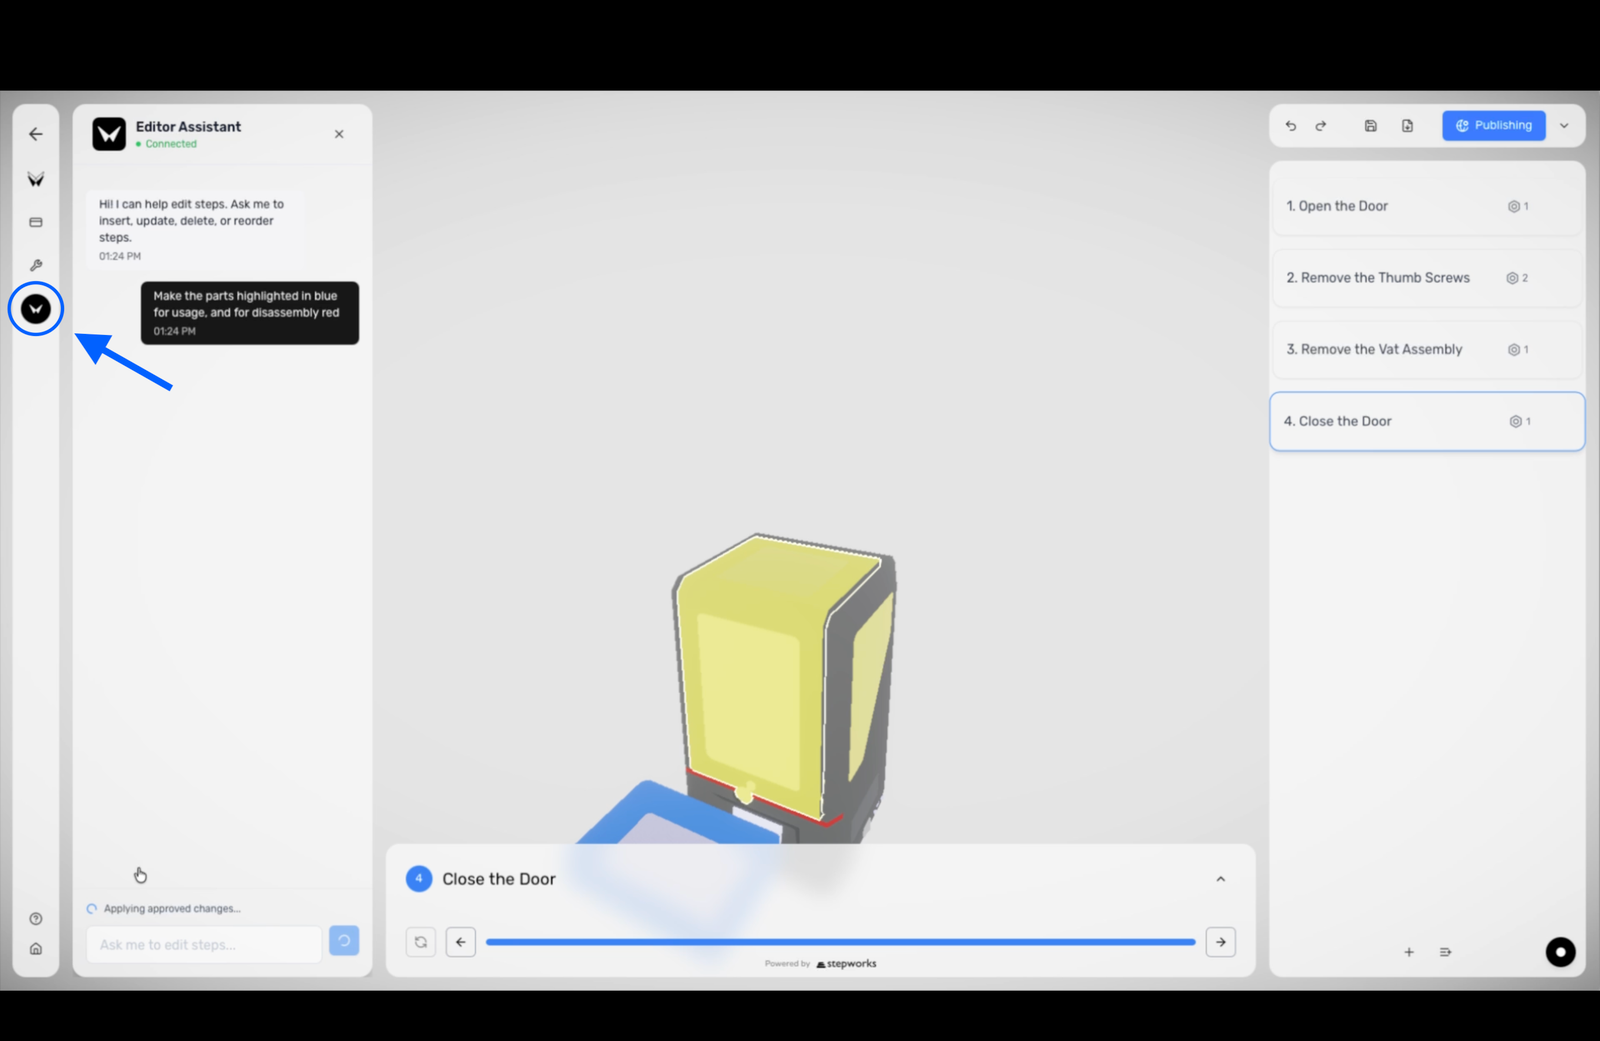Click the send message button in assistant
Image resolution: width=1600 pixels, height=1041 pixels.
click(344, 941)
